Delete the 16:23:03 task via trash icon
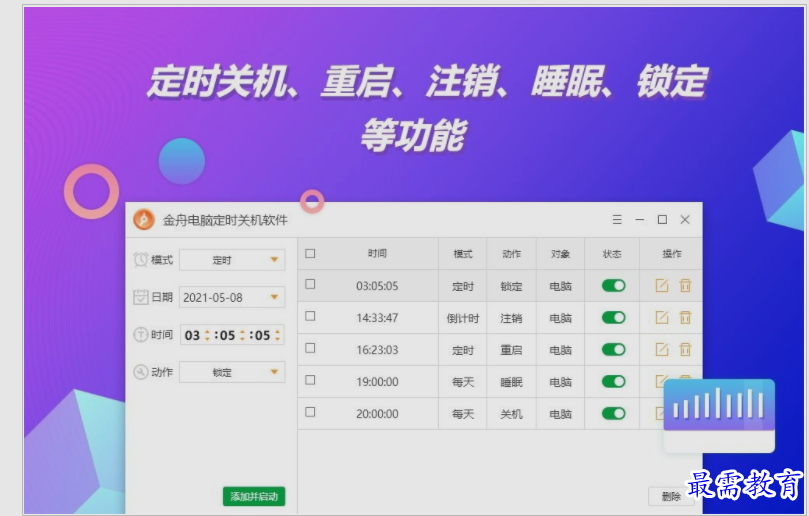The width and height of the screenshot is (809, 516). point(685,349)
